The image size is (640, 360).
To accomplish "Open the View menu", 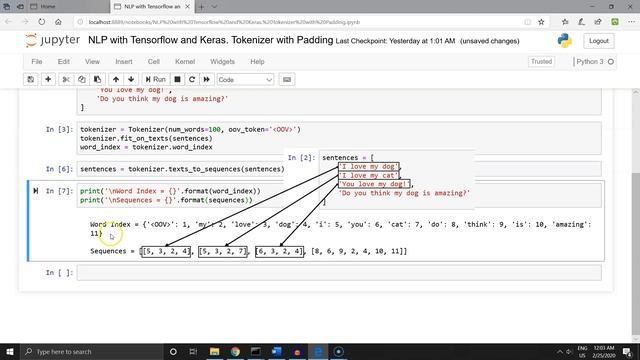I will click(92, 62).
